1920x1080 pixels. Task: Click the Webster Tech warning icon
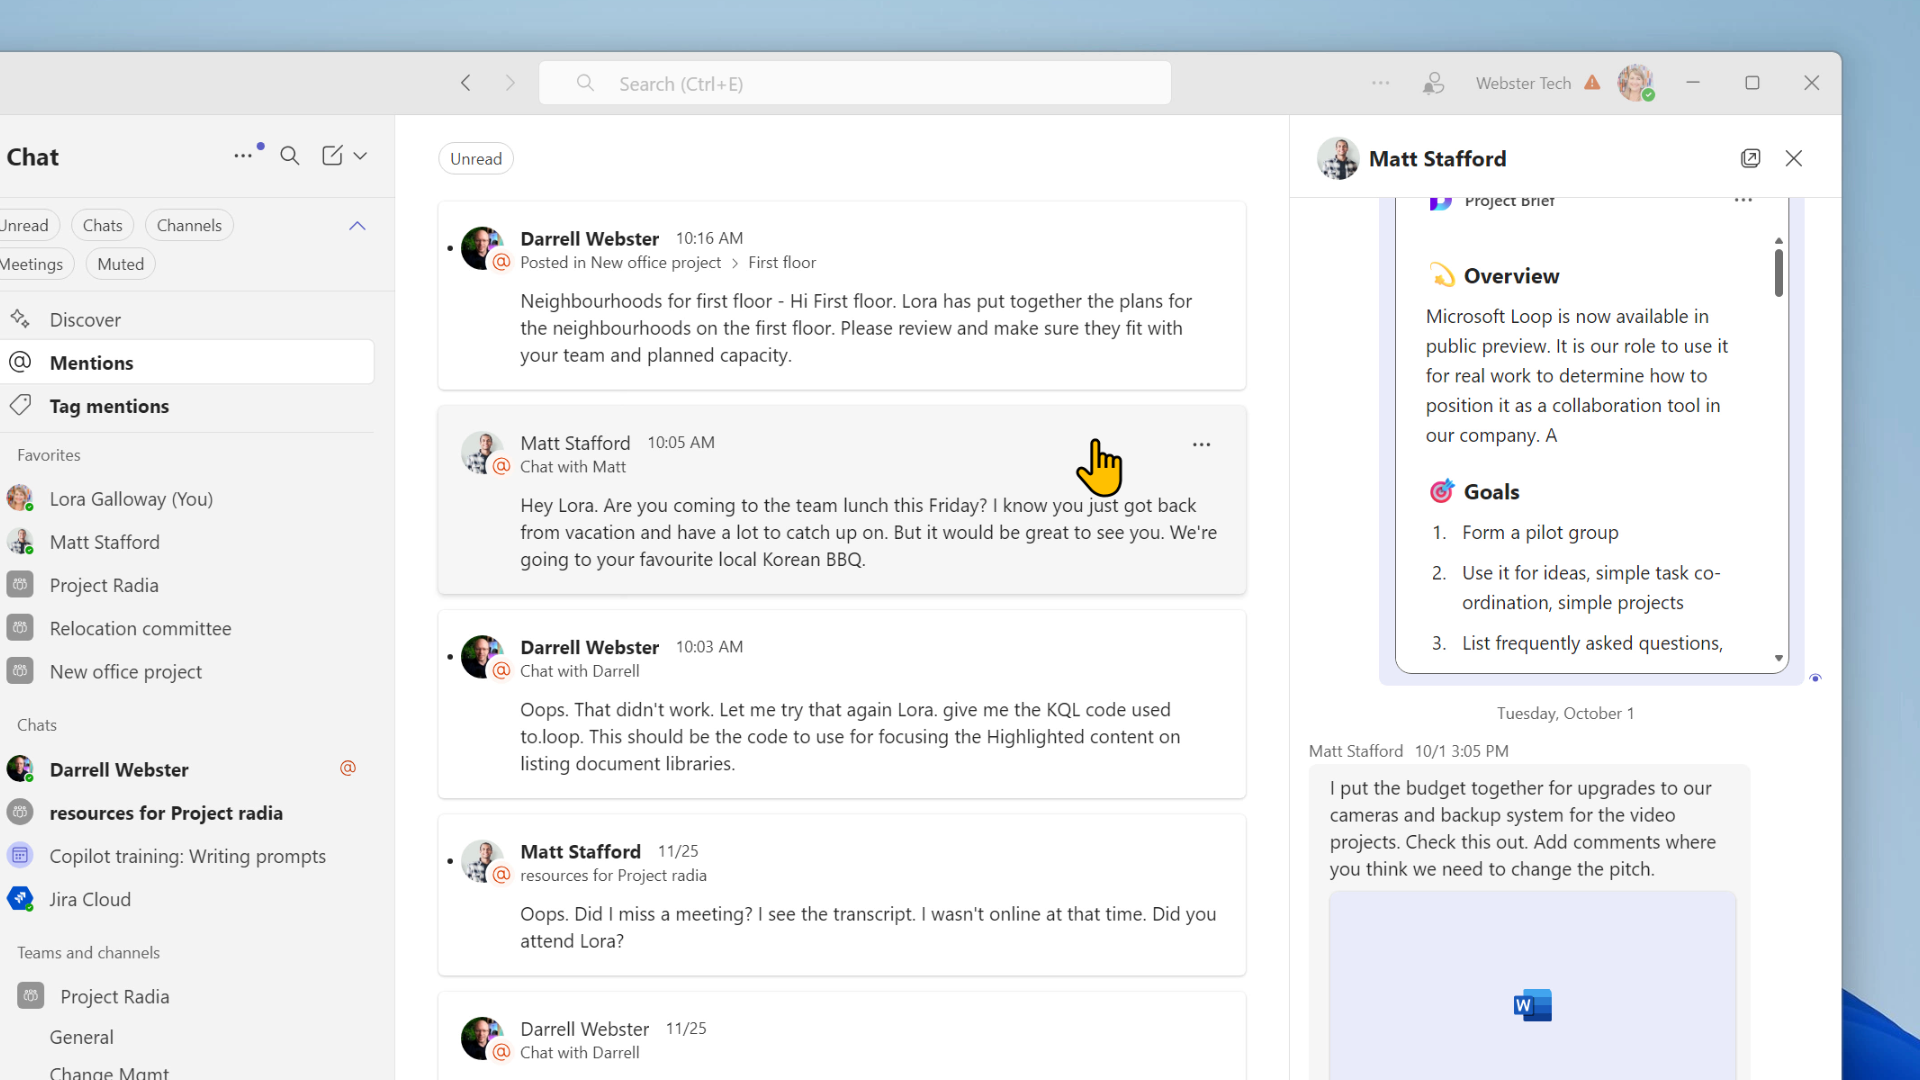tap(1592, 83)
